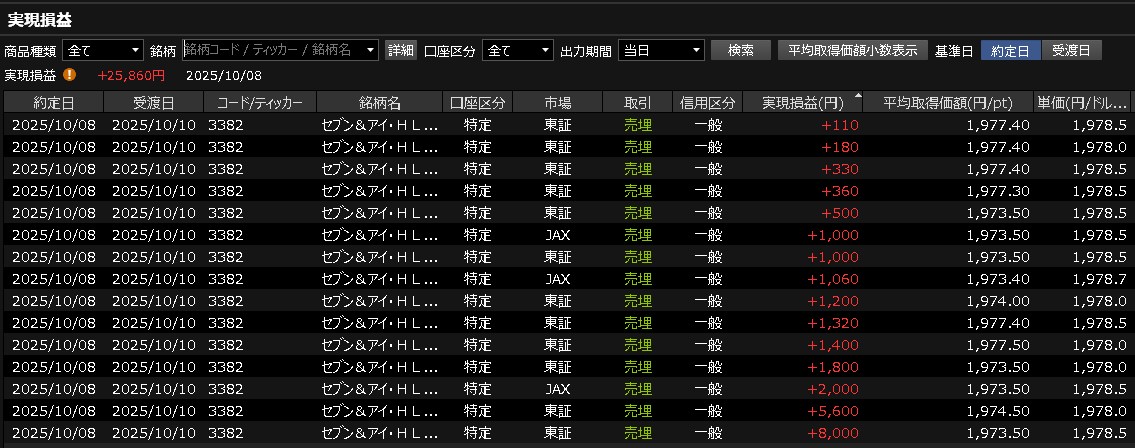The width and height of the screenshot is (1135, 448).
Task: Click the 銘柄コード search input field
Action: point(274,49)
